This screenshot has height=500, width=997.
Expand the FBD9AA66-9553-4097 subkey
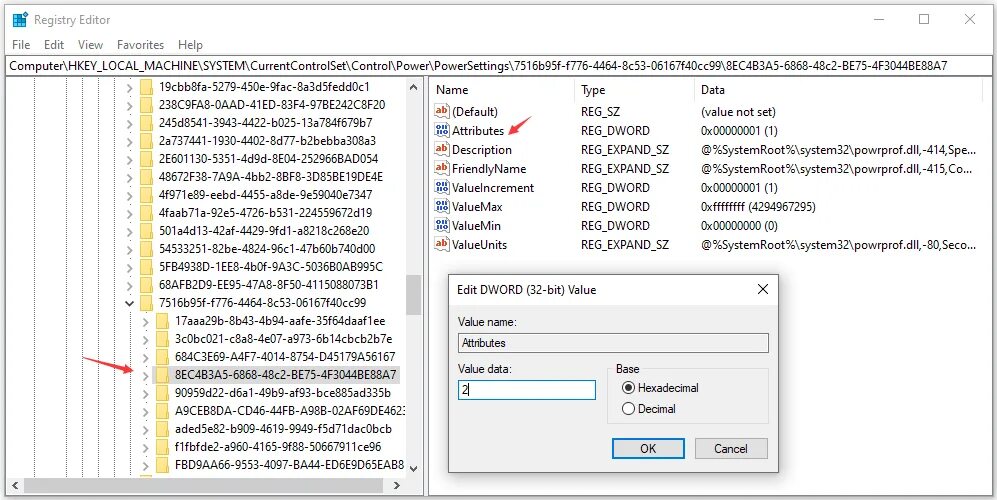146,465
